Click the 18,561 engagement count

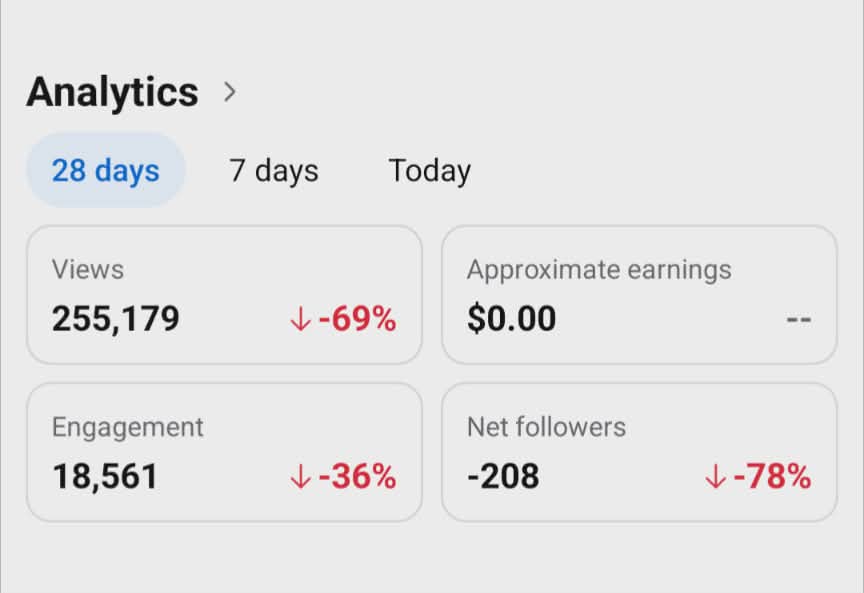105,476
